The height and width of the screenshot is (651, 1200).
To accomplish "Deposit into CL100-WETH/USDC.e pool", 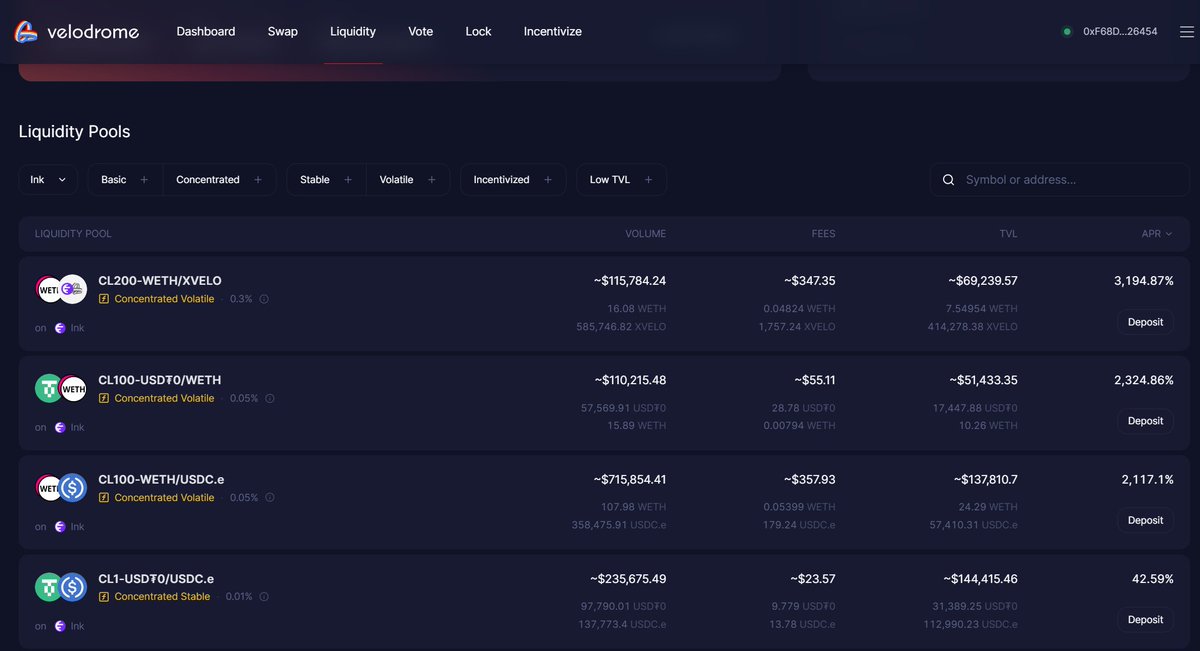I will pyautogui.click(x=1145, y=520).
